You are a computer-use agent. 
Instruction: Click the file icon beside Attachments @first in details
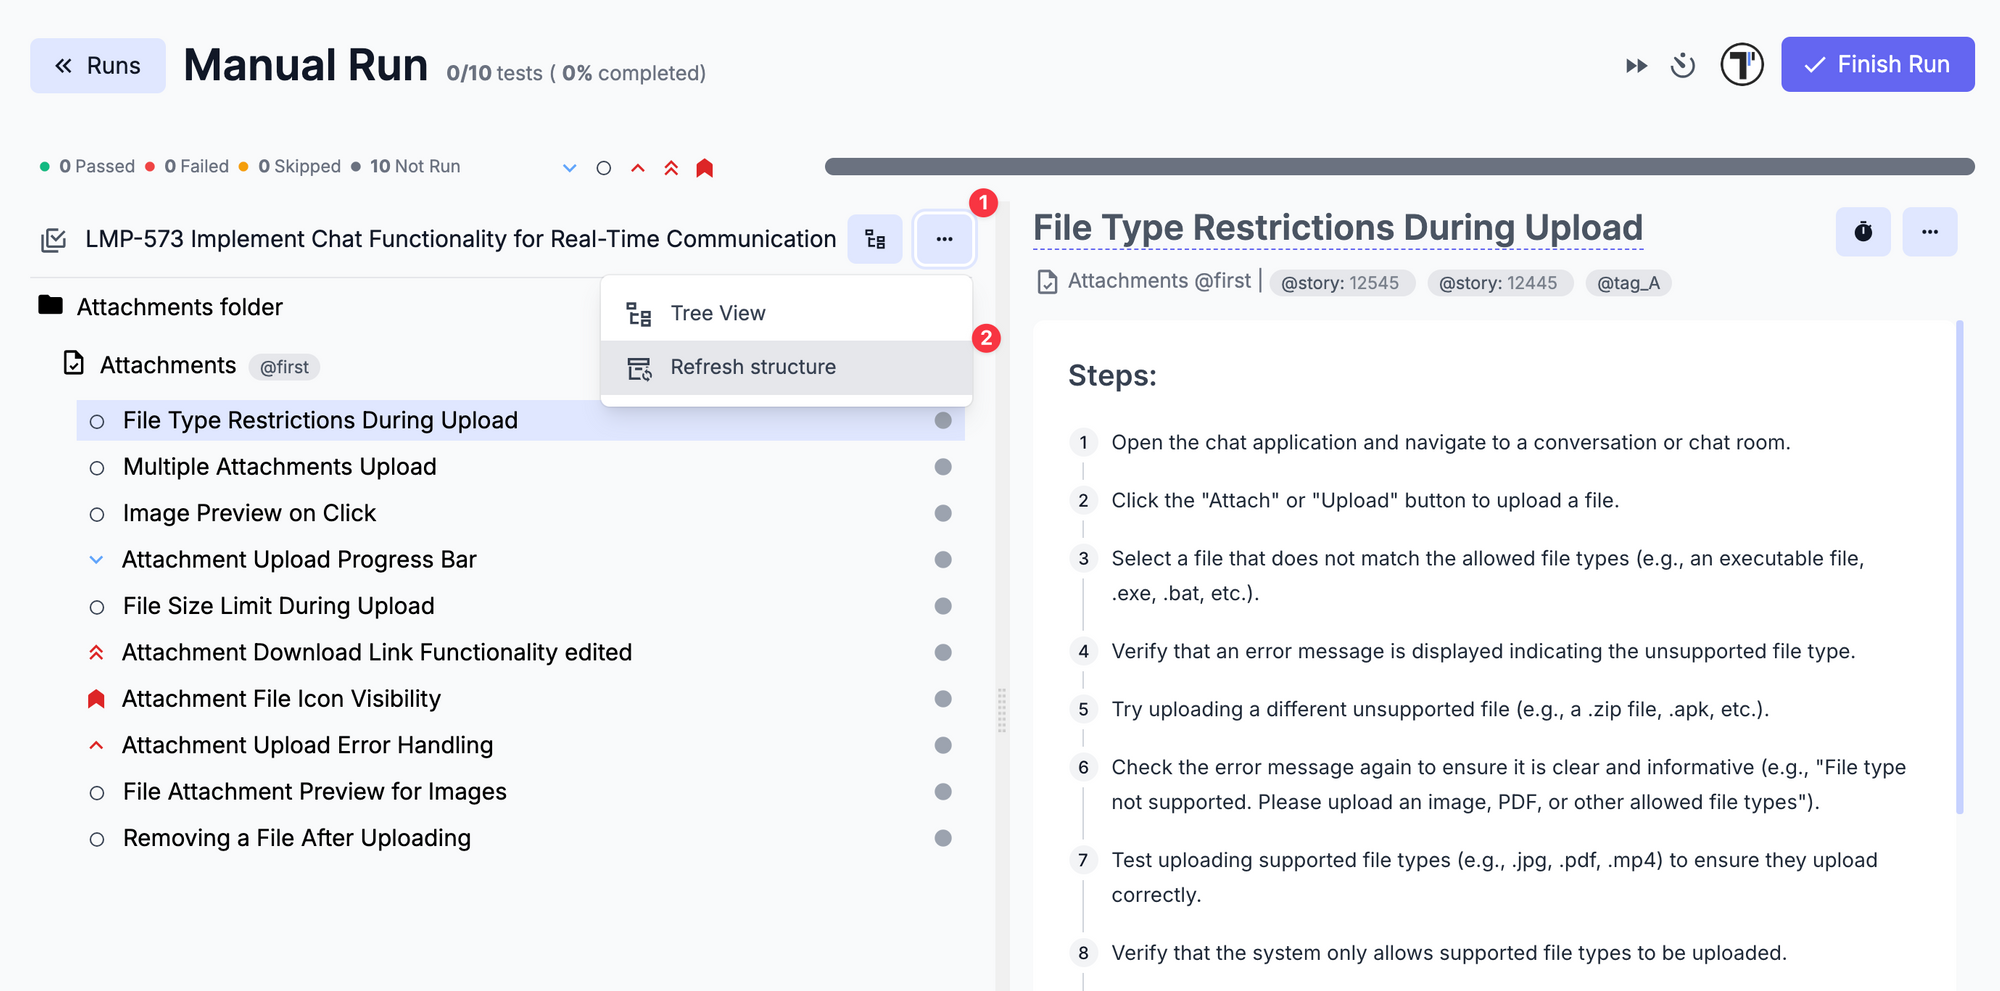click(1047, 282)
